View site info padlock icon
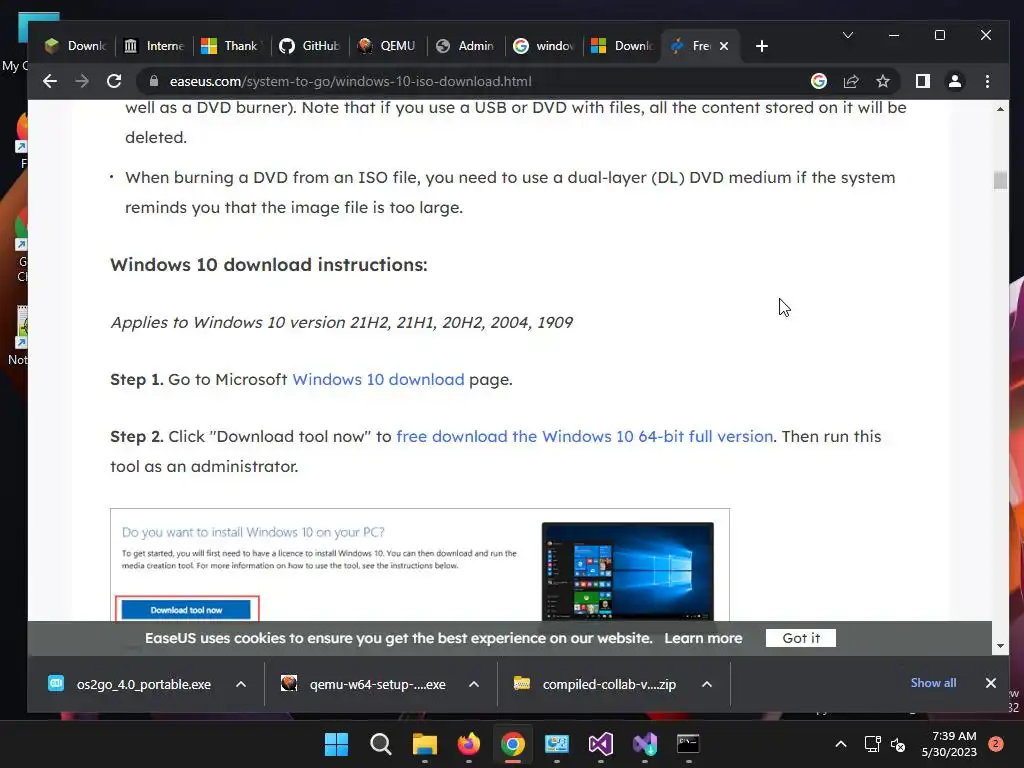Screen dimensions: 1024x768 coord(154,81)
